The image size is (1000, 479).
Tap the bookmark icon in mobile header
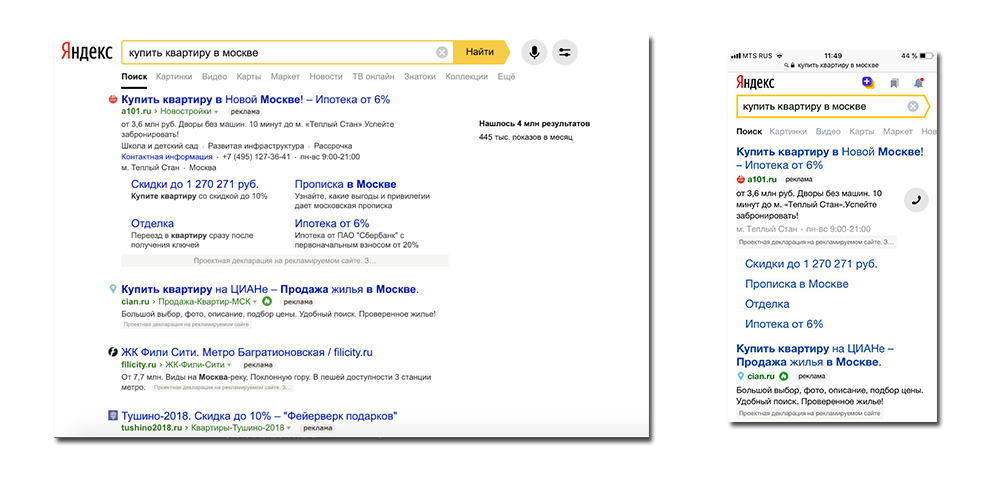895,83
